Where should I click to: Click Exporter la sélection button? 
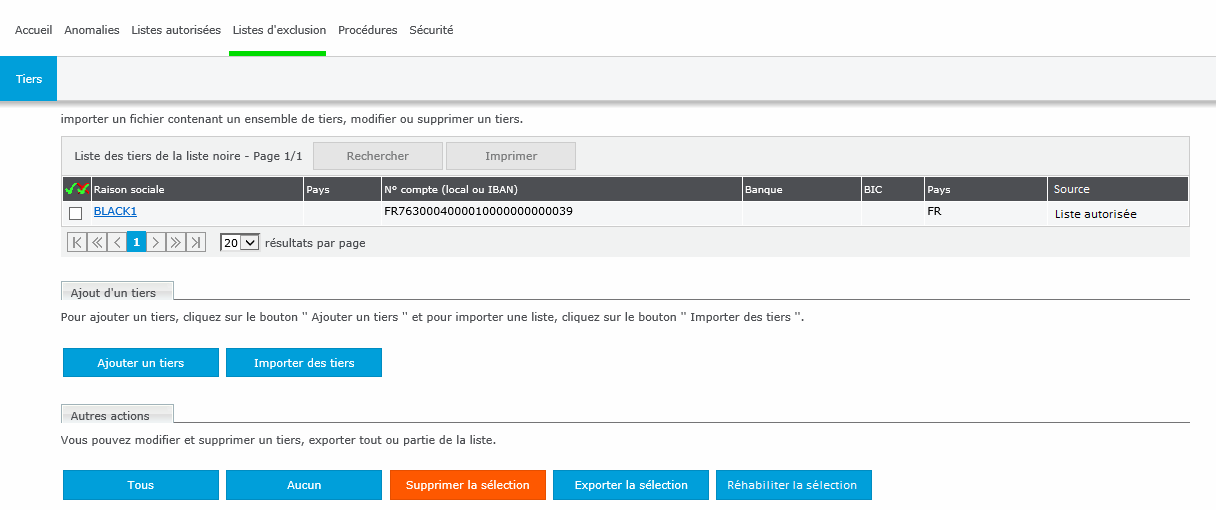[631, 485]
